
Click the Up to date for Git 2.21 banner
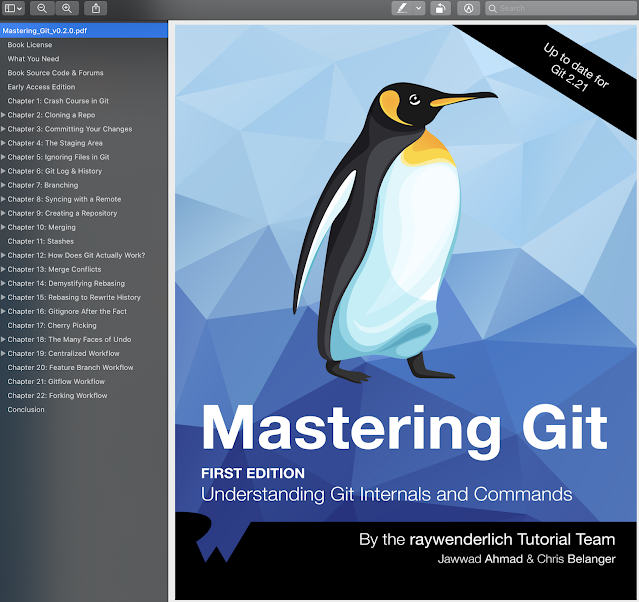coord(575,67)
